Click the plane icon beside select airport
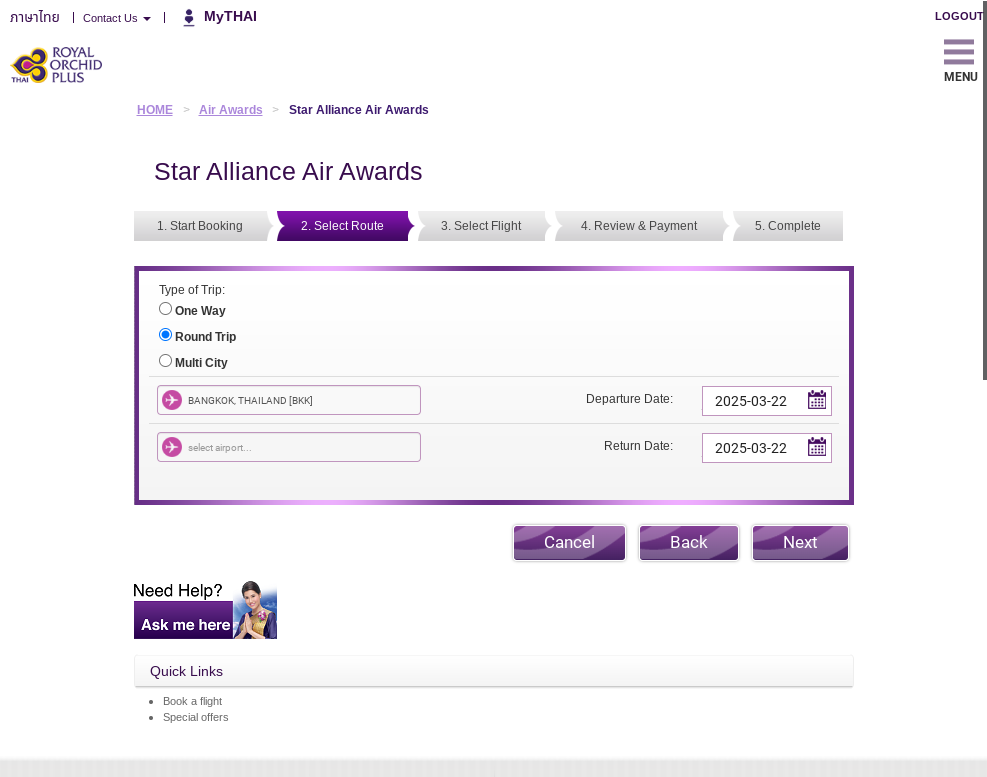This screenshot has width=987, height=777. pos(172,447)
